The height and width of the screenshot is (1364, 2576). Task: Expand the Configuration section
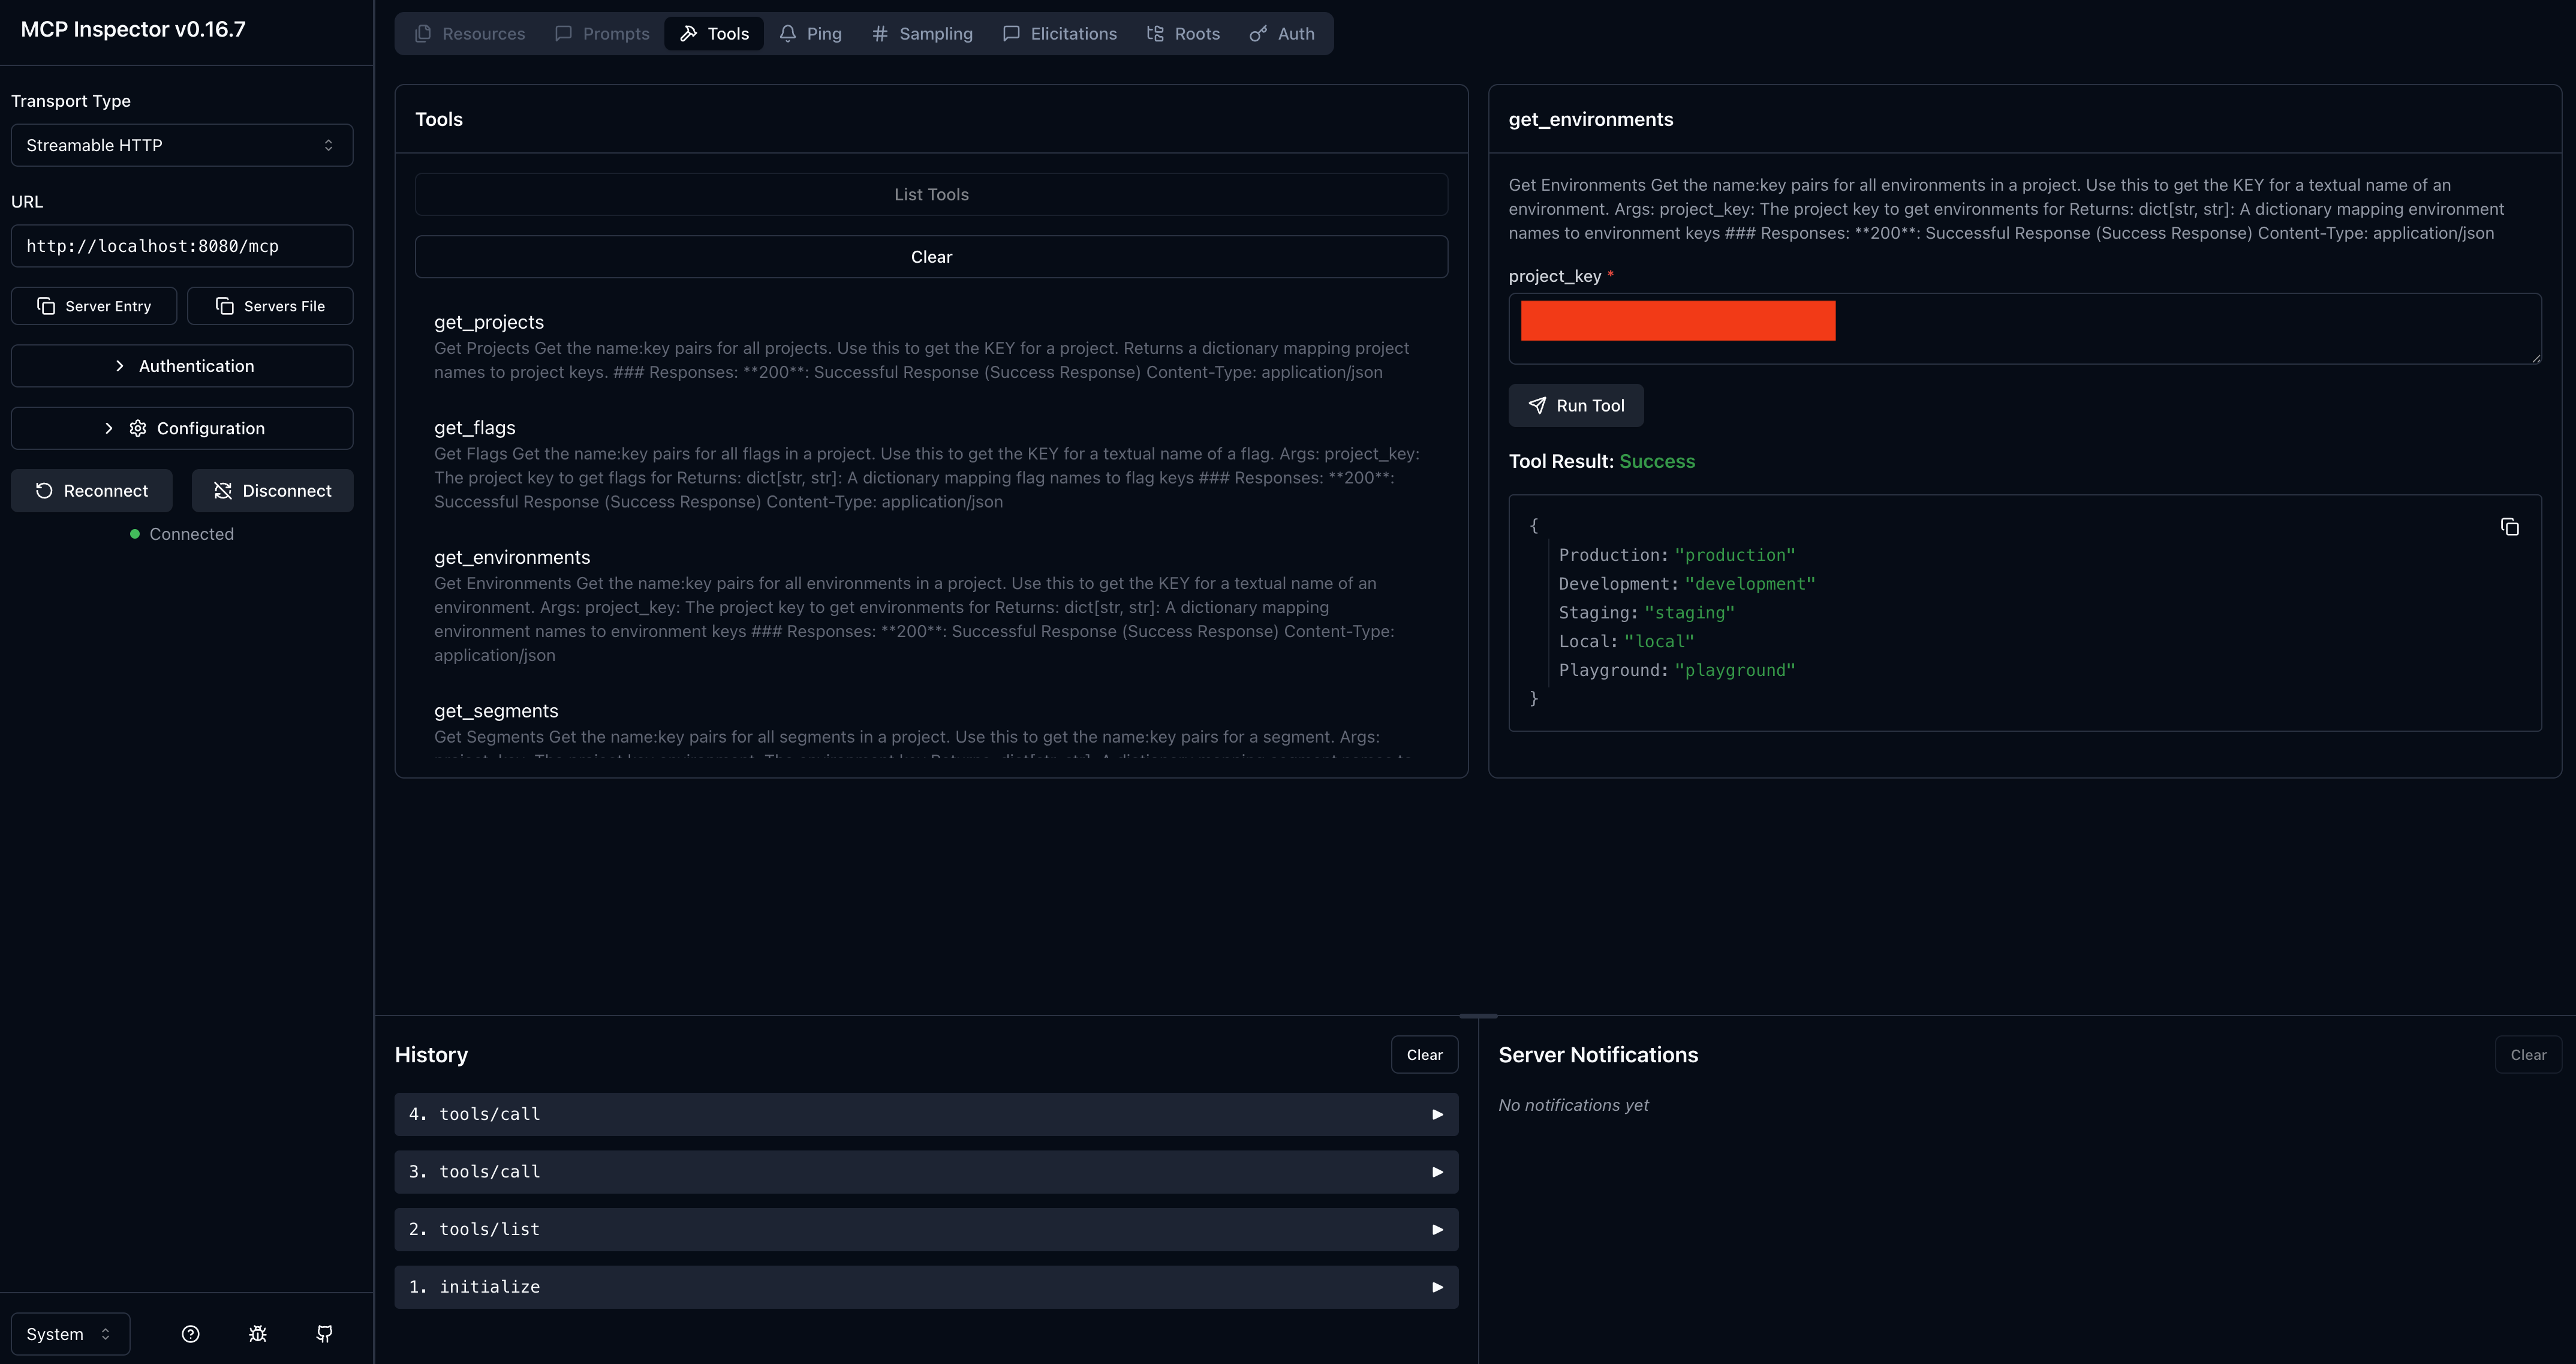pos(182,428)
